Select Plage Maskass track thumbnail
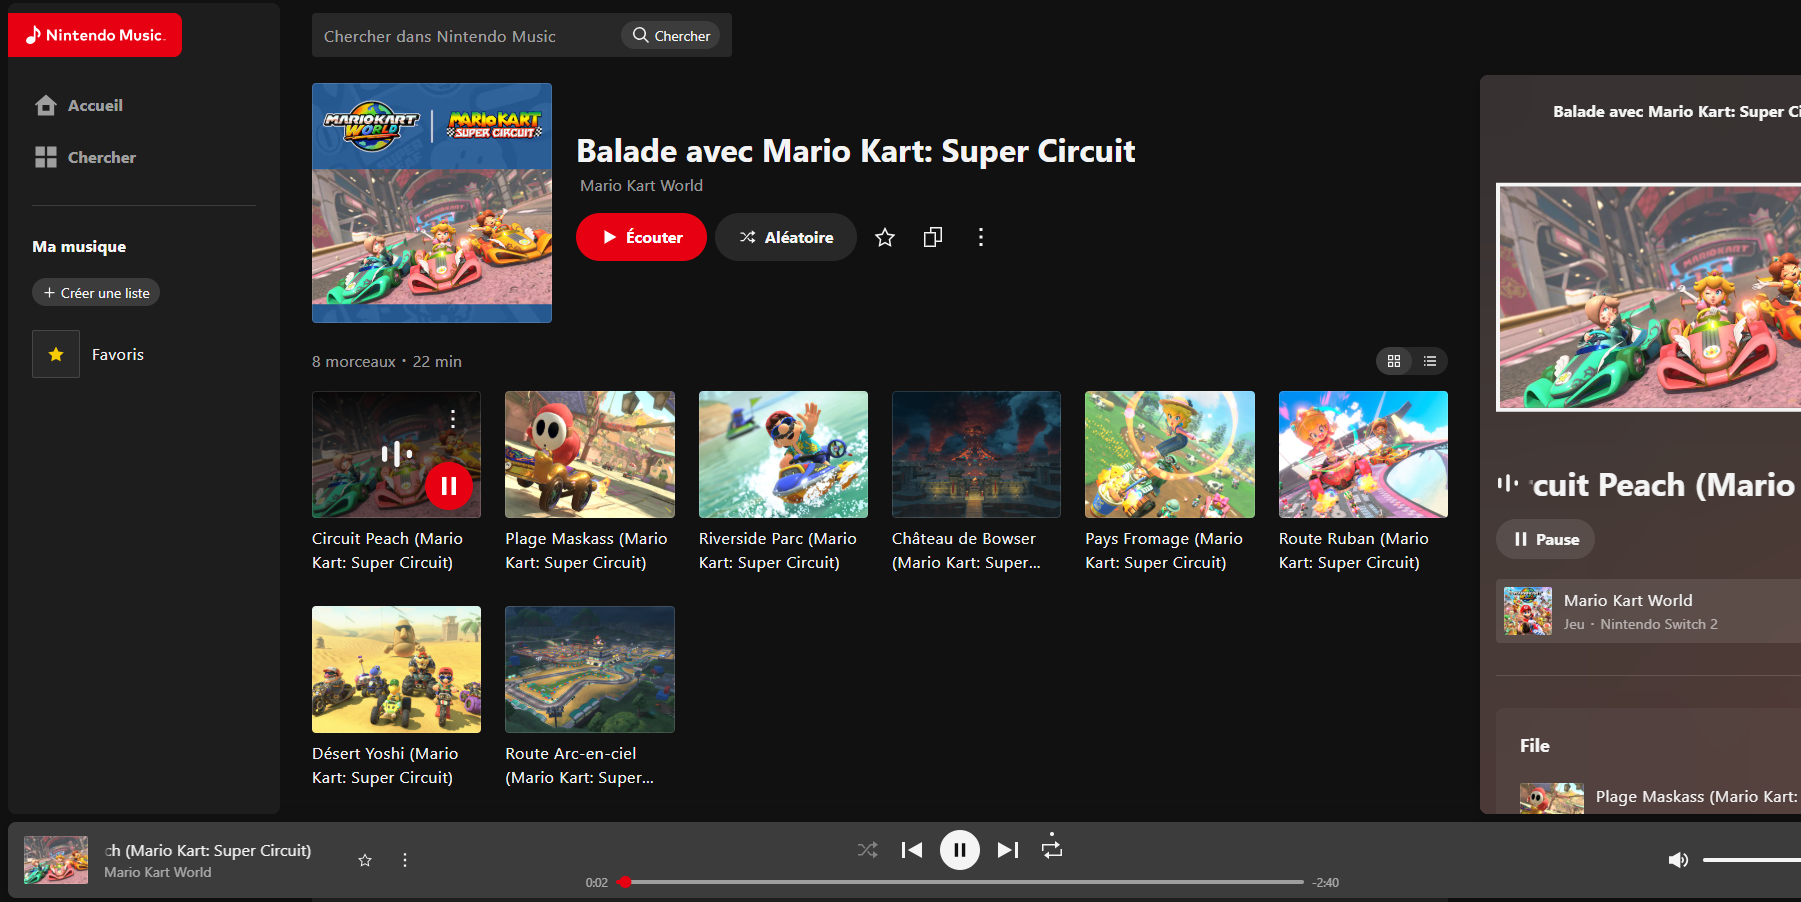The height and width of the screenshot is (902, 1801). [x=590, y=454]
